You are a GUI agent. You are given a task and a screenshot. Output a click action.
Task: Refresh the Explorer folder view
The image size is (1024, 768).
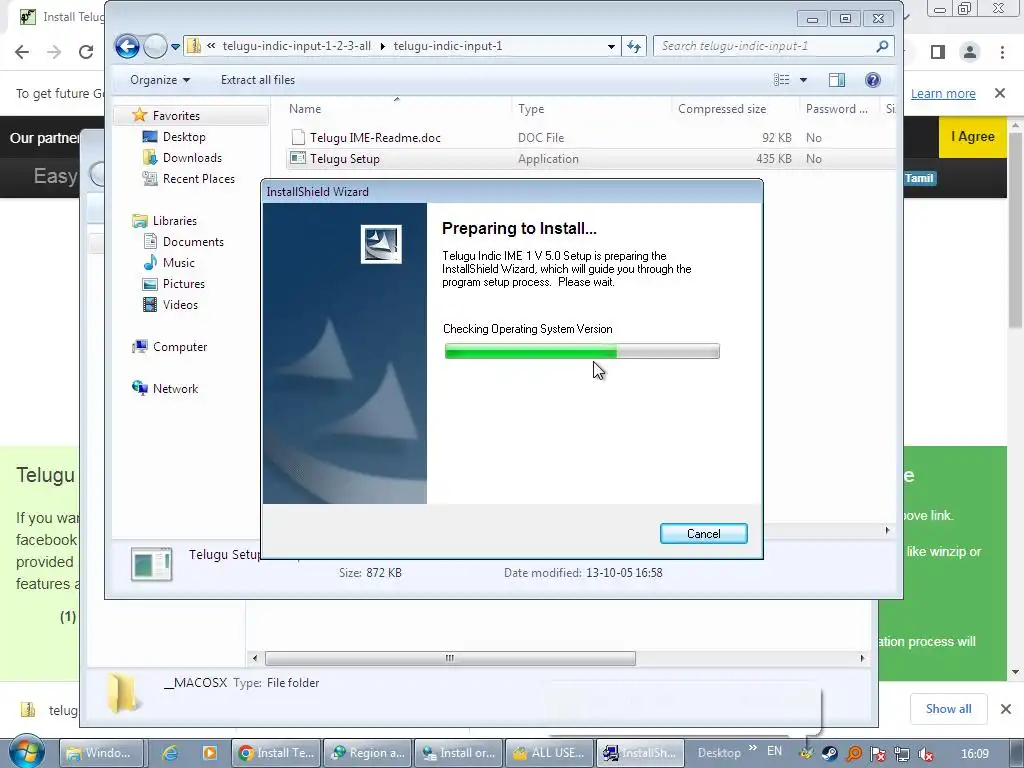tap(633, 46)
